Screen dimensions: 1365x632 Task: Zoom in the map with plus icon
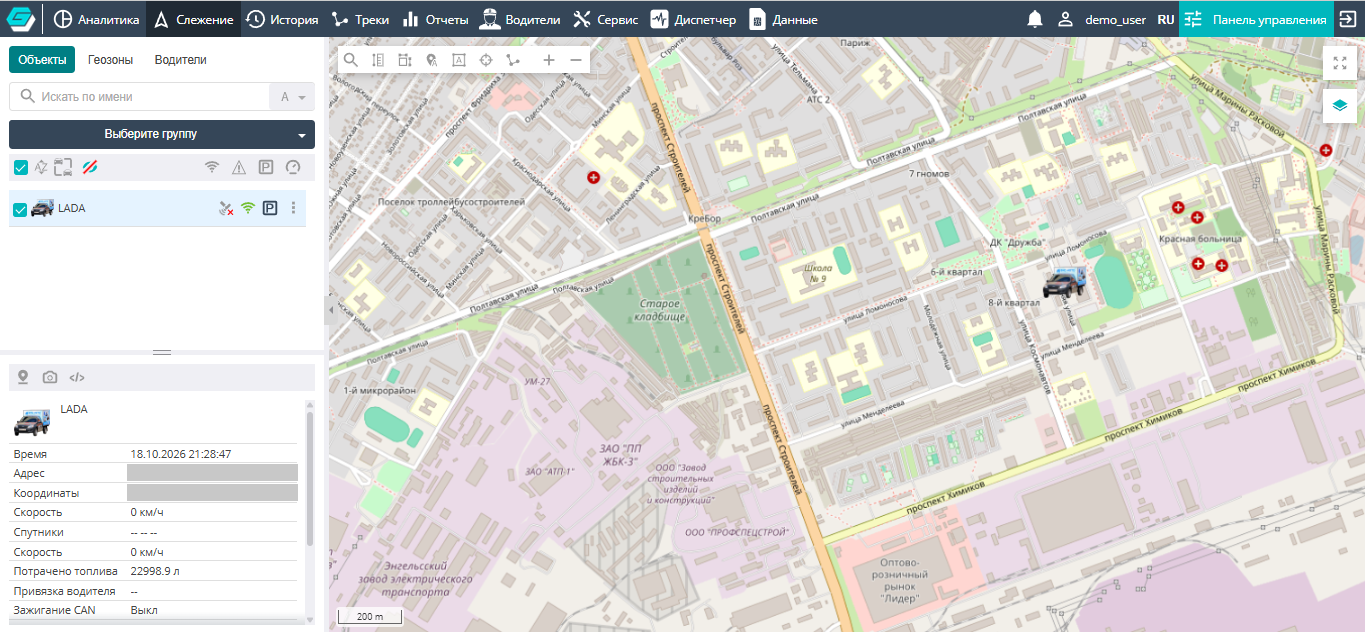coord(549,60)
